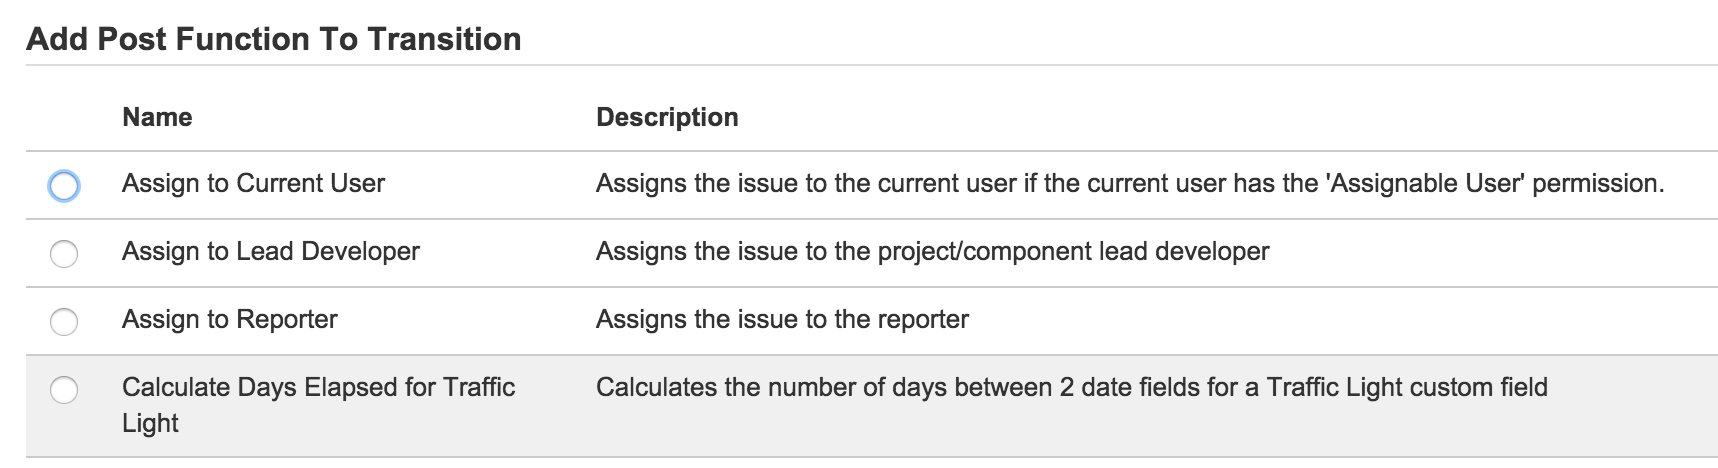Click the 'Assign to Lead Developer' name label

[270, 252]
